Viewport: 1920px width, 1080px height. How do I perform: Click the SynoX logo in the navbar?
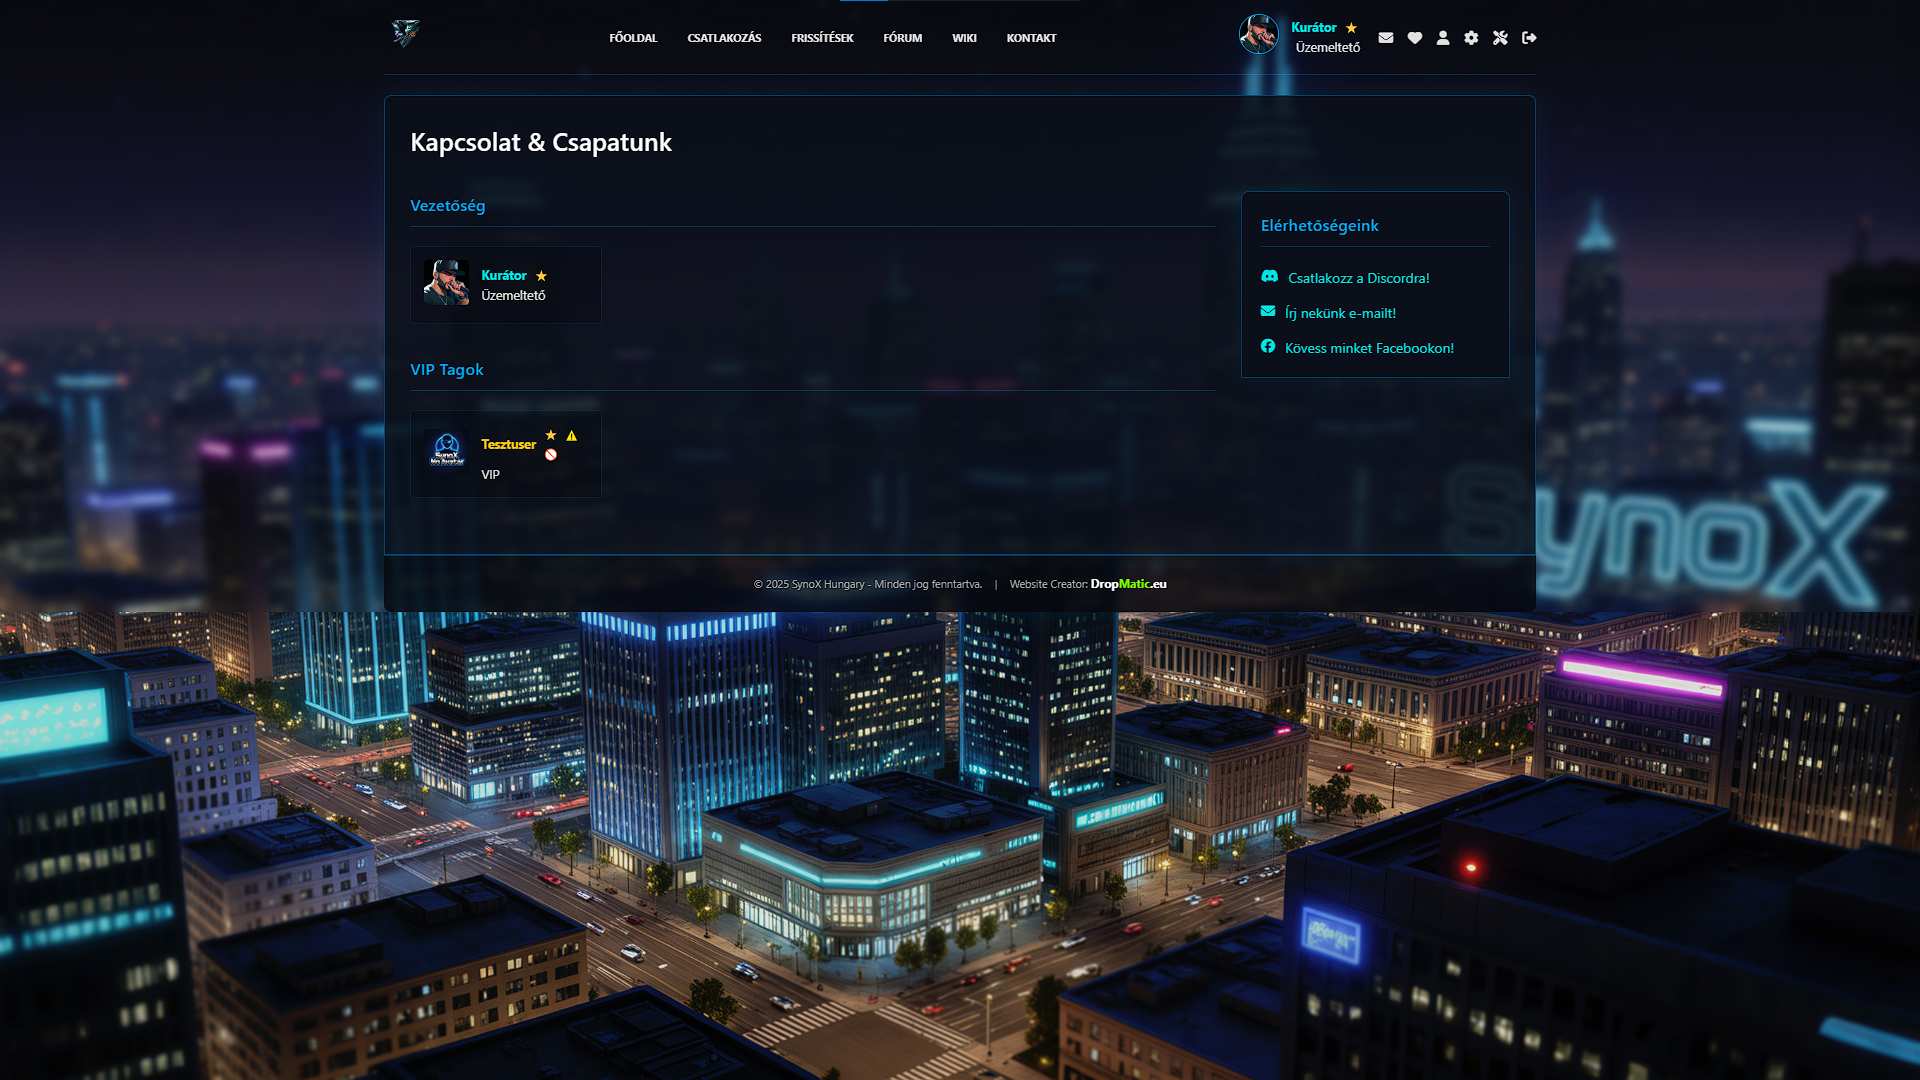406,34
